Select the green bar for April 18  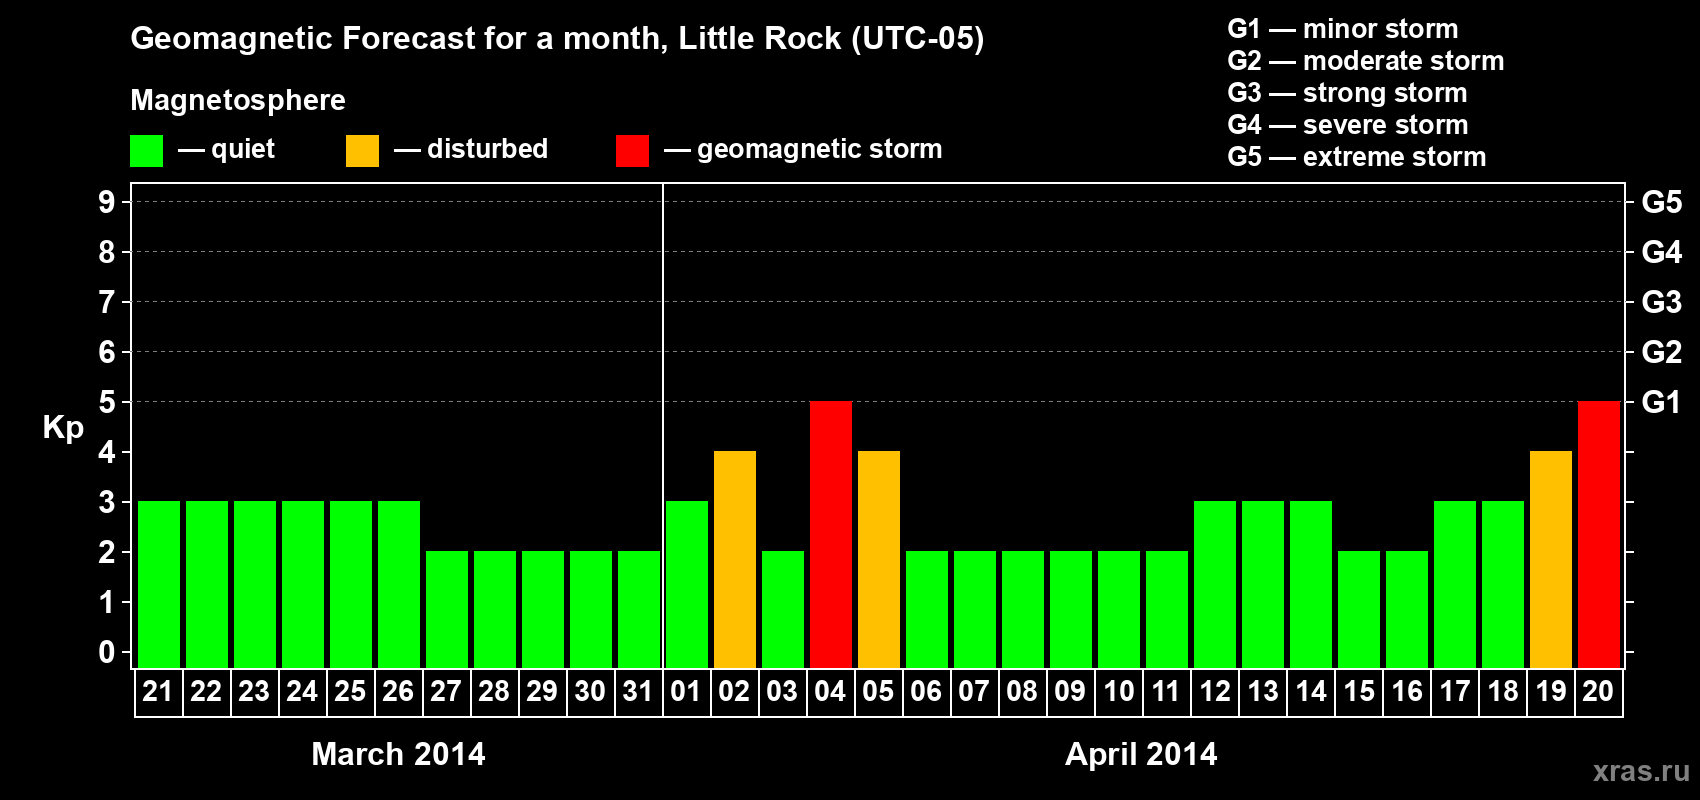coord(1503,584)
